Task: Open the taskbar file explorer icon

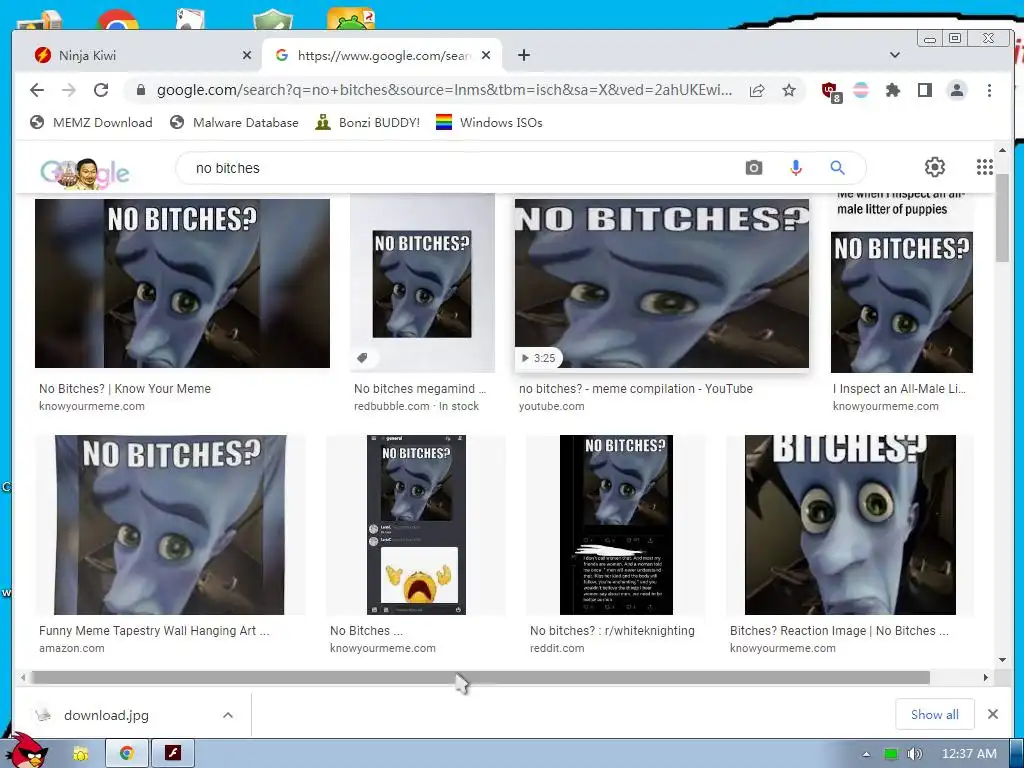Action: coord(80,754)
